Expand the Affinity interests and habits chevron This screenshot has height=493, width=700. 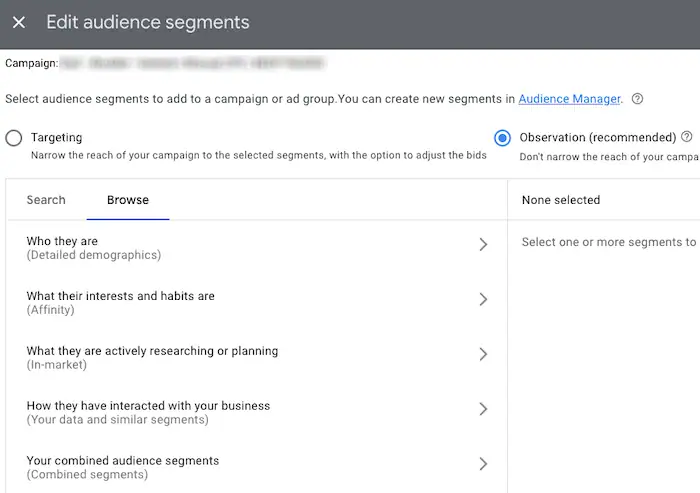tap(483, 299)
